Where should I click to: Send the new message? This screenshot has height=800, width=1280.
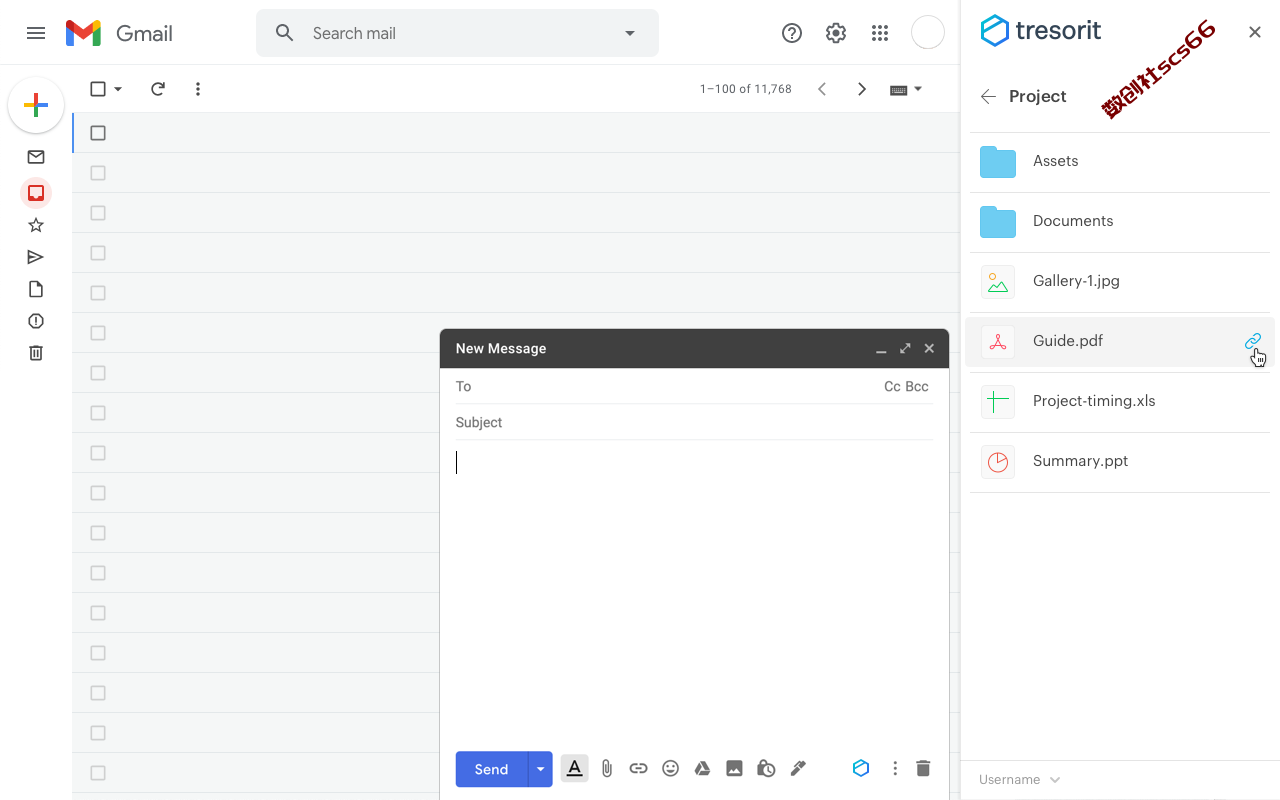click(x=491, y=769)
